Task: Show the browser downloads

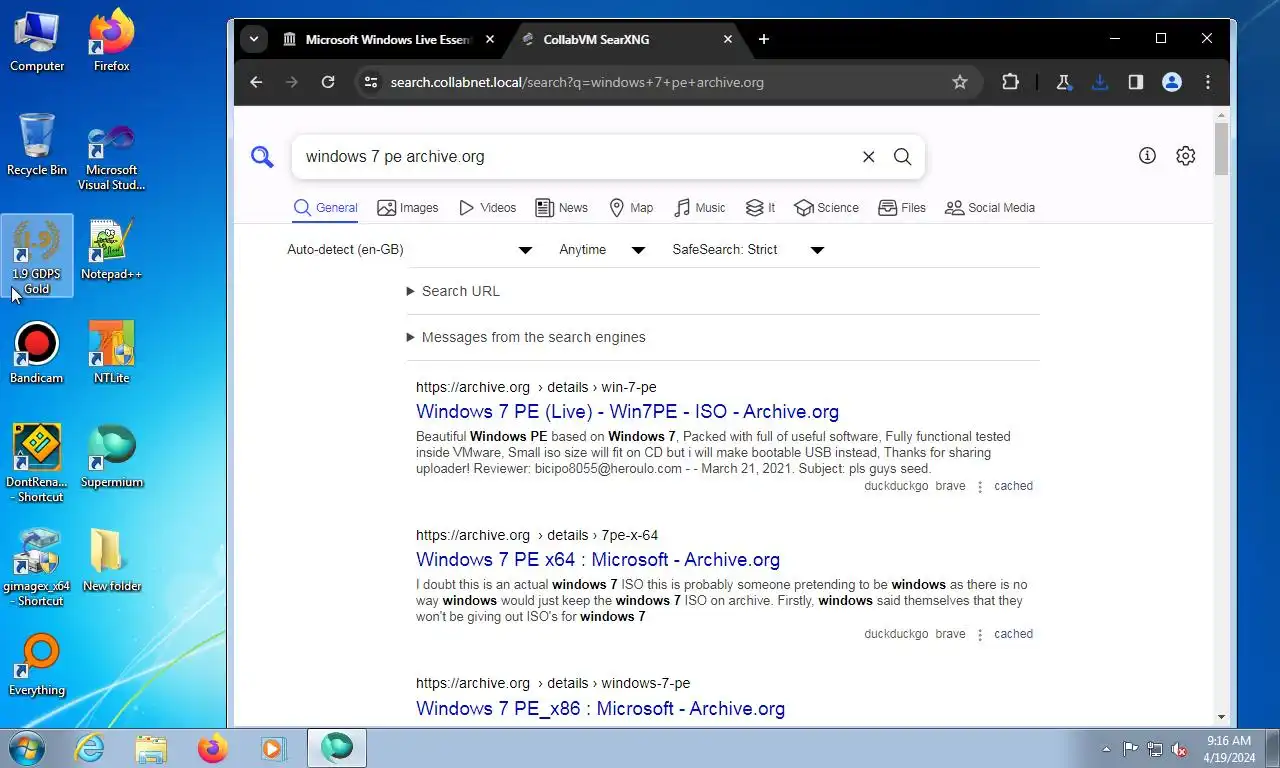Action: click(1100, 82)
